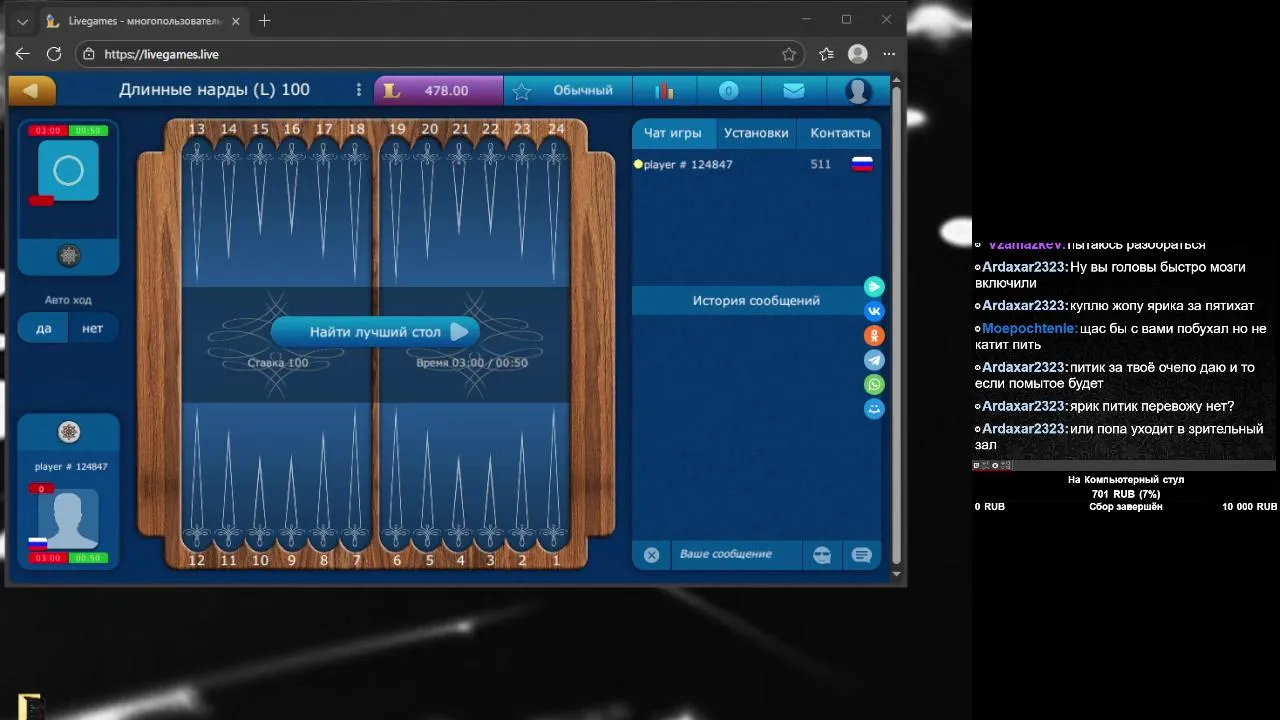Click the Russian flag next to 511
This screenshot has width=1280, height=720.
coord(862,164)
